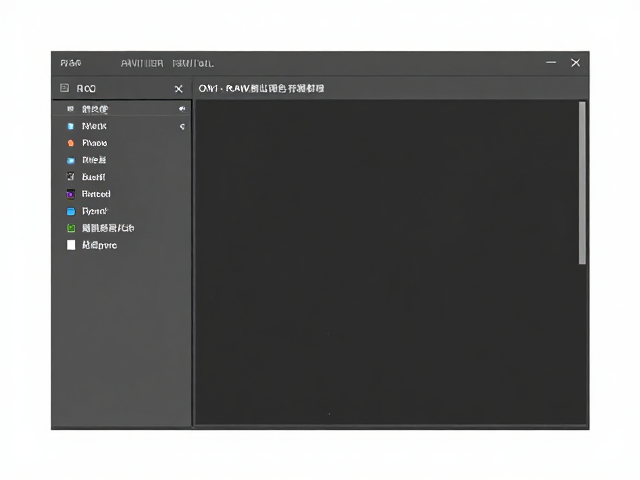Viewport: 640px width, 480px height.
Task: Select the purple square icon in the sidebar list
Action: point(71,194)
